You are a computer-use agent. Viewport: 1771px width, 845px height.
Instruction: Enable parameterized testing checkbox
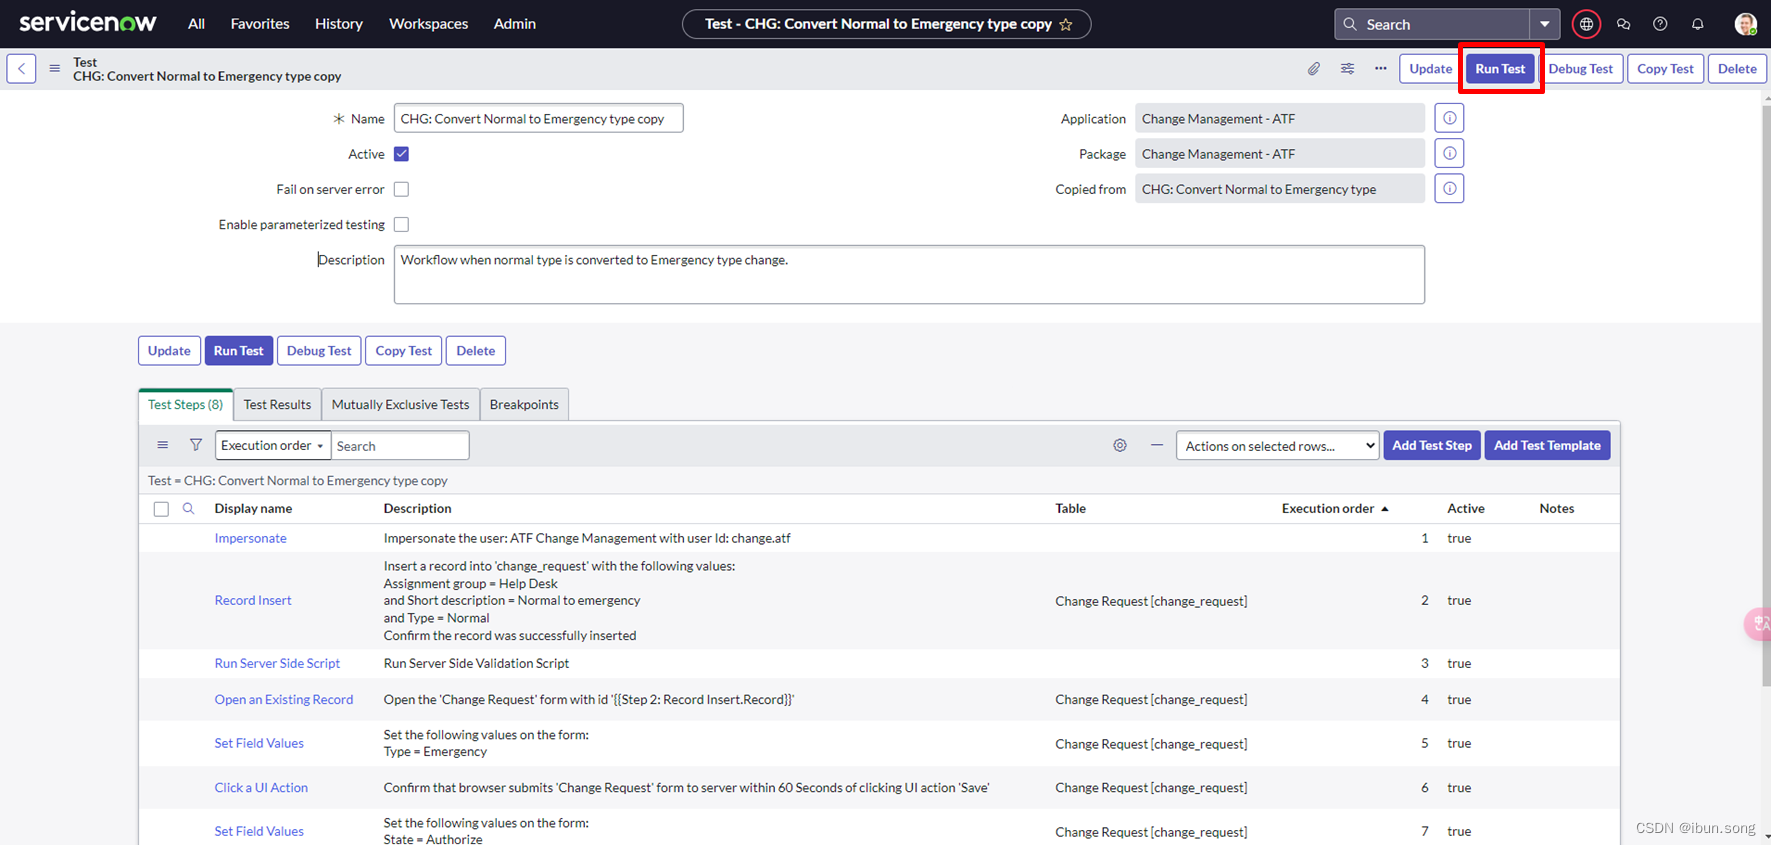click(401, 224)
